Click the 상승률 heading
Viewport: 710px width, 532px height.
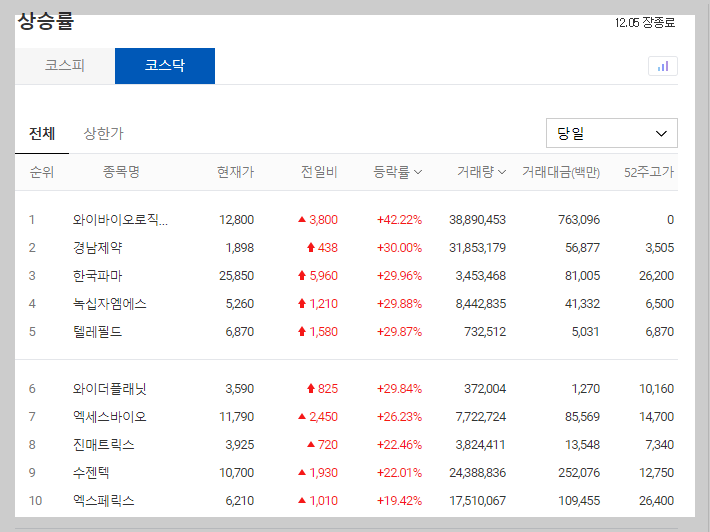click(45, 22)
